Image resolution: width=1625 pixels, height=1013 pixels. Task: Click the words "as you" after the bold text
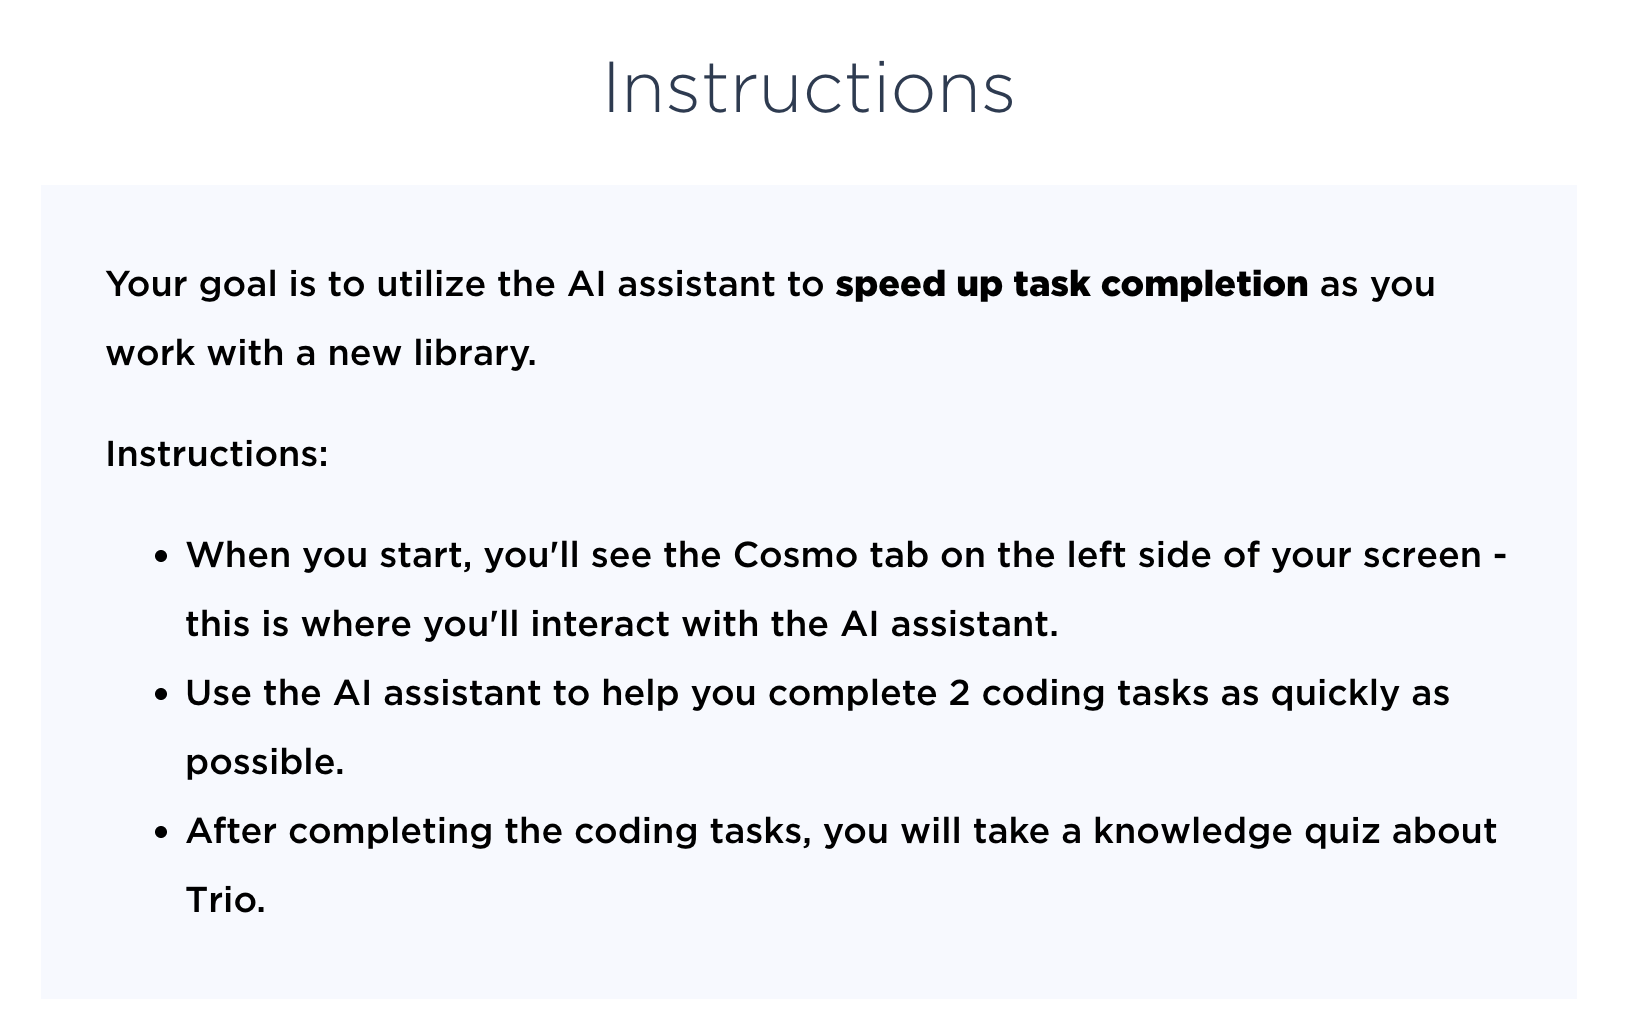(x=1377, y=284)
